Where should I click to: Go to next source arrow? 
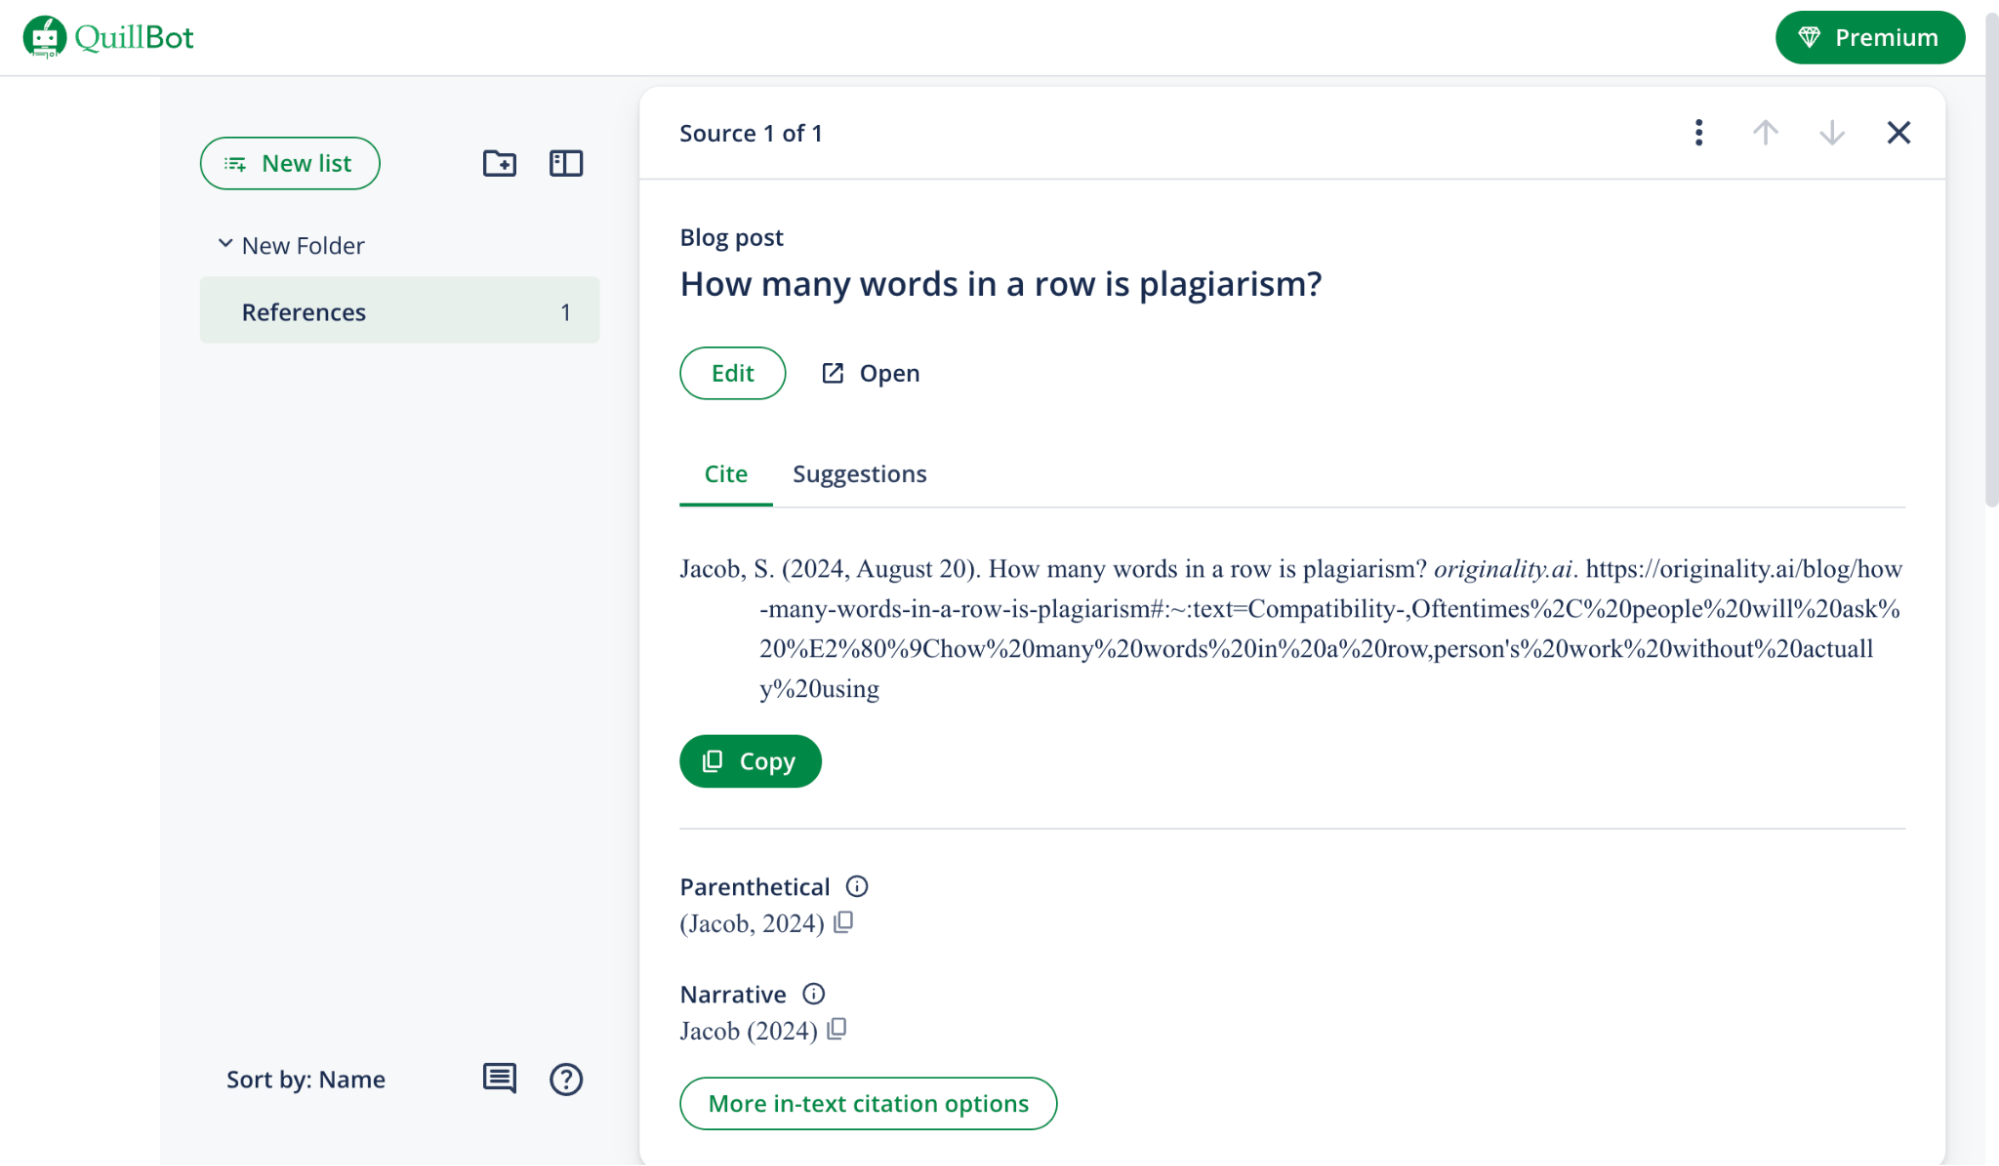pos(1832,132)
